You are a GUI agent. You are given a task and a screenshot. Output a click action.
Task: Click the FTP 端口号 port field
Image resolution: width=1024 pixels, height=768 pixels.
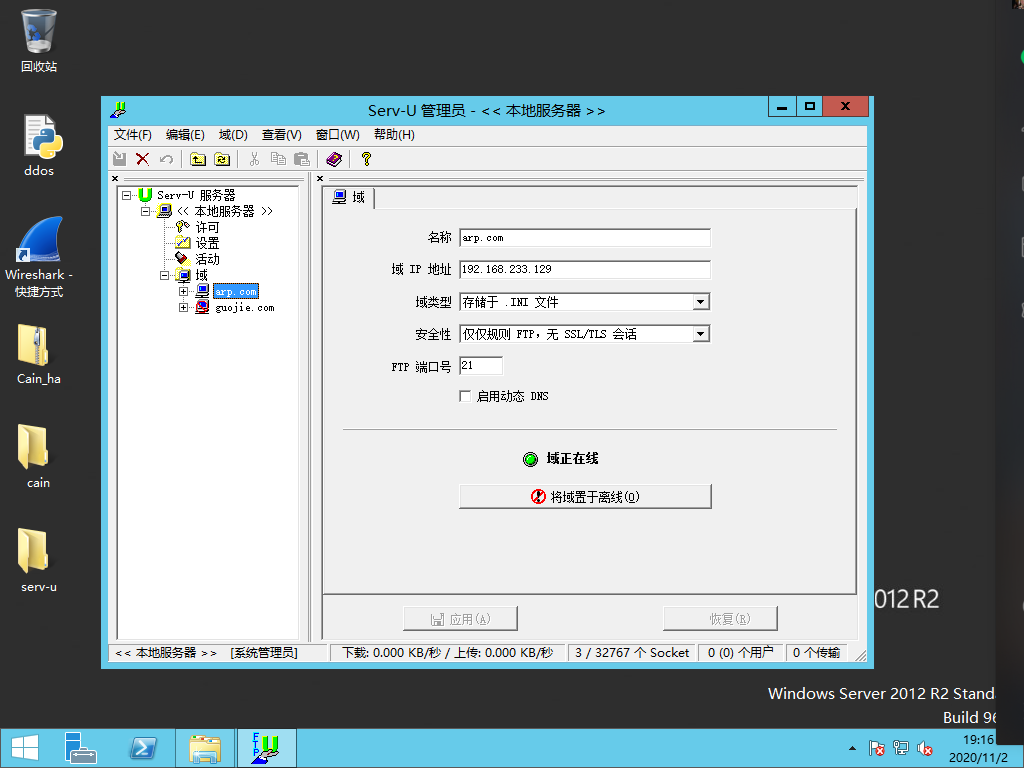pyautogui.click(x=481, y=366)
